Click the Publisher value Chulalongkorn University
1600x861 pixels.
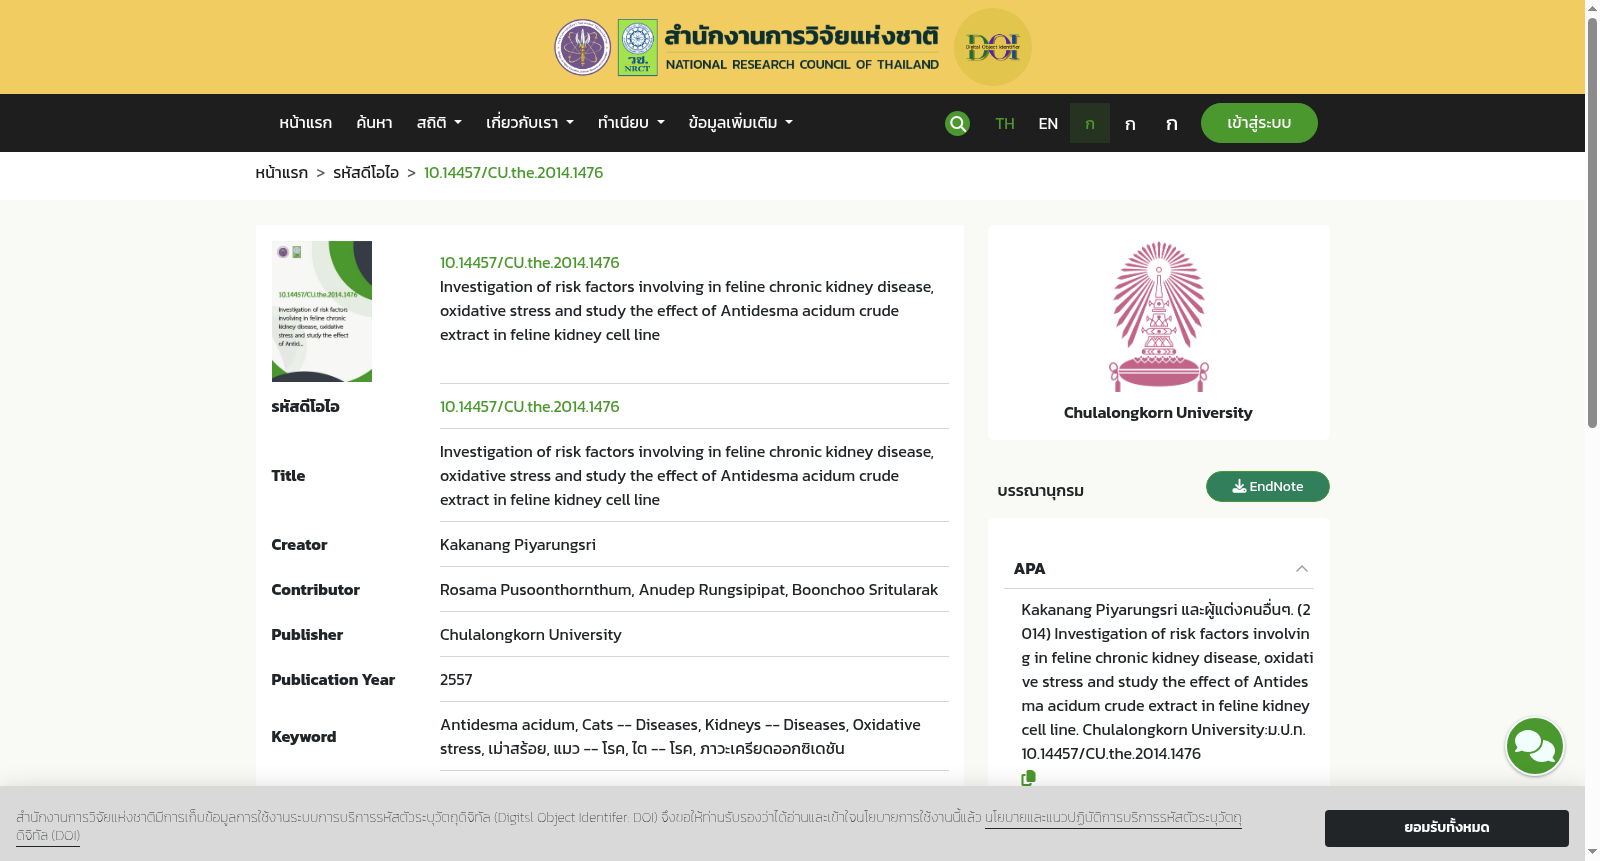(x=530, y=635)
